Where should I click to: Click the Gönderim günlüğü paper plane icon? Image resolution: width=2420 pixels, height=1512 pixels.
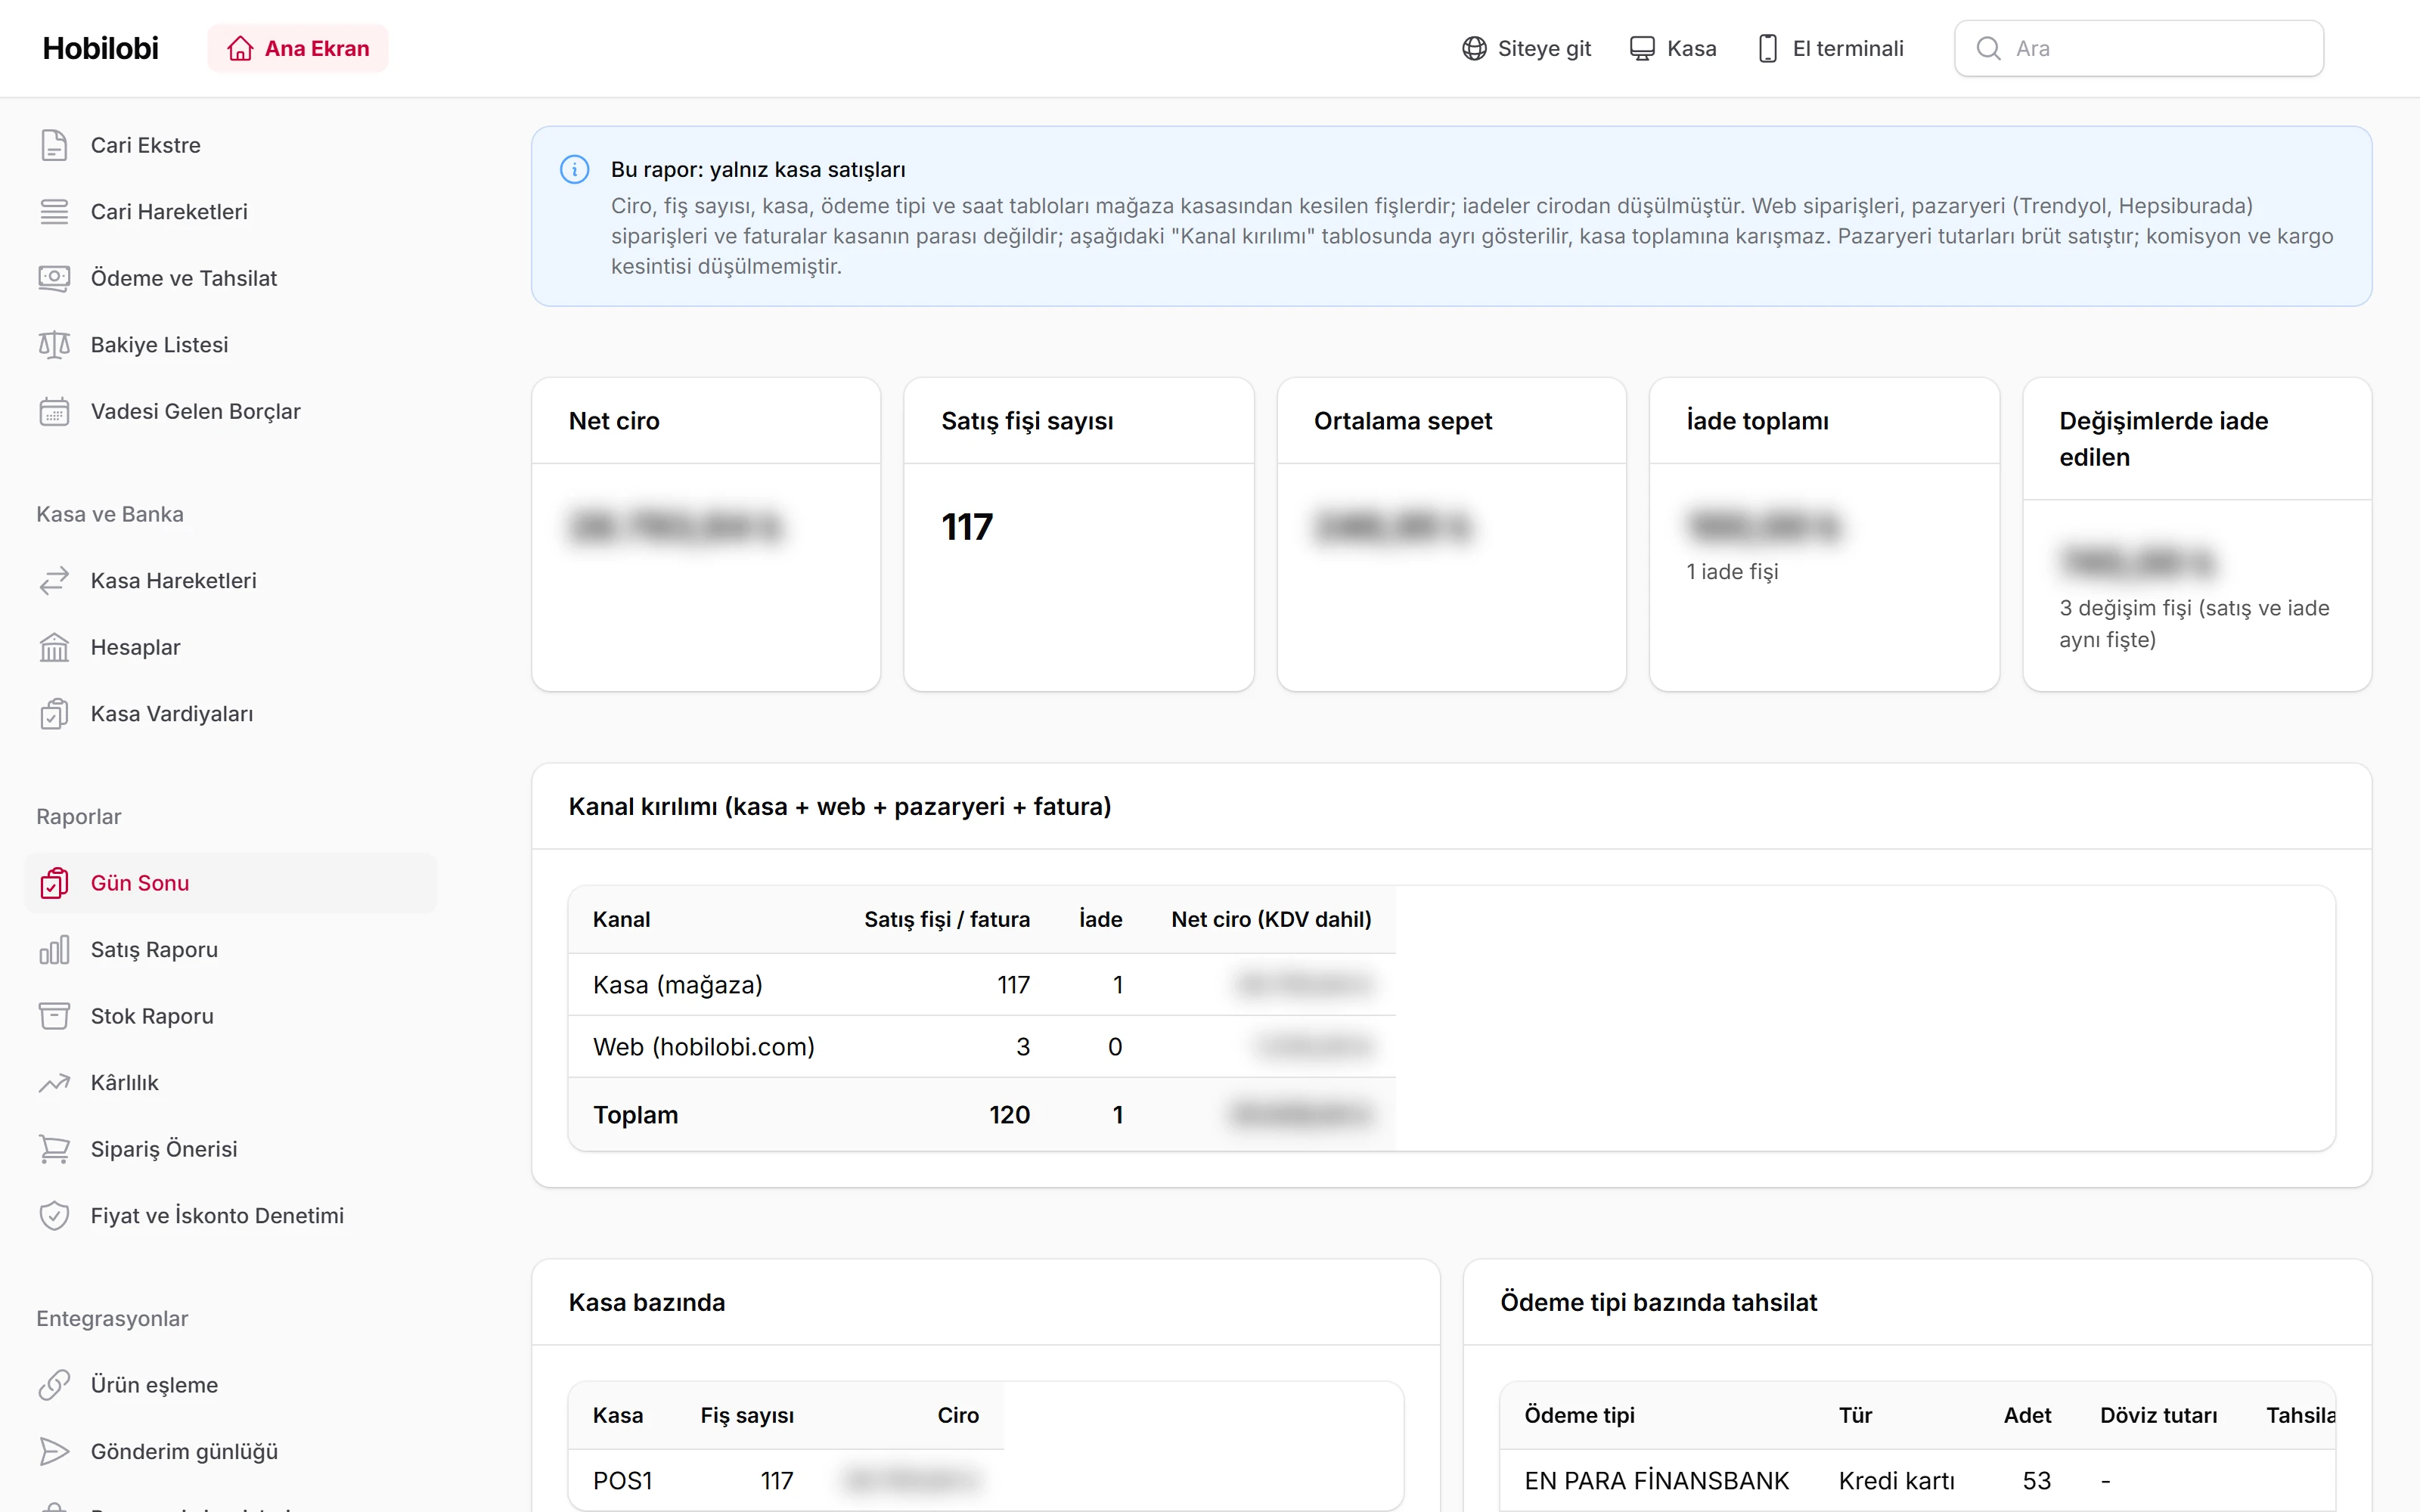54,1452
